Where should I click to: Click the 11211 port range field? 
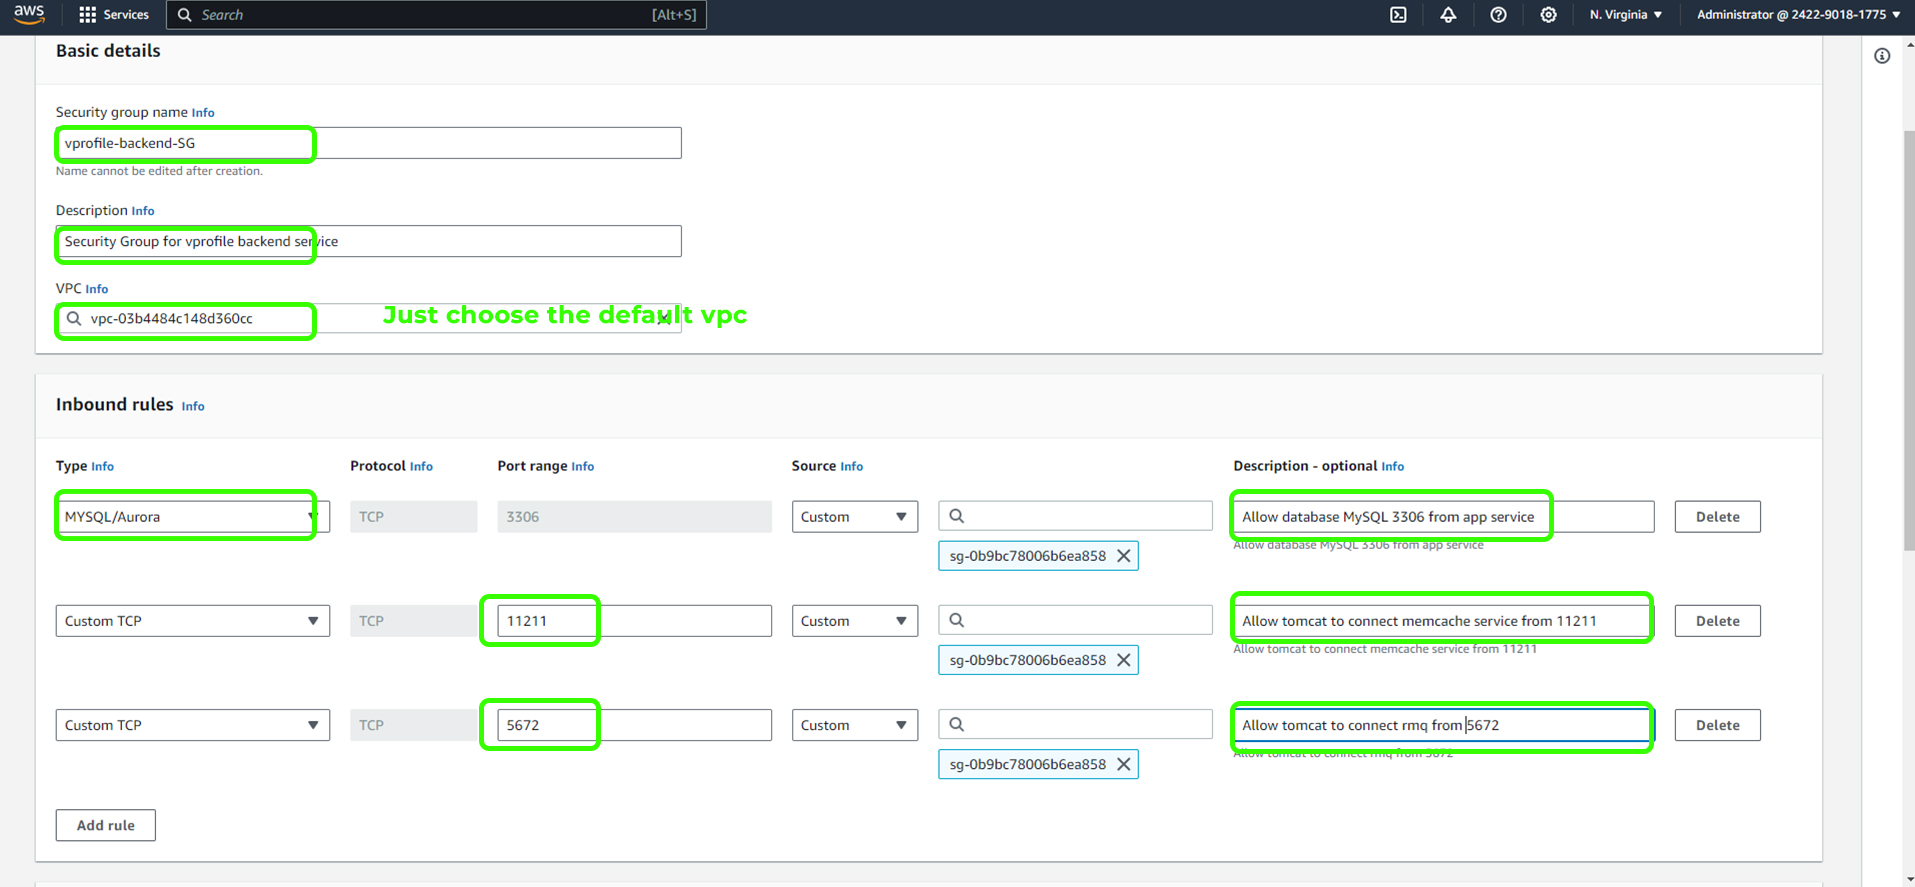(634, 621)
